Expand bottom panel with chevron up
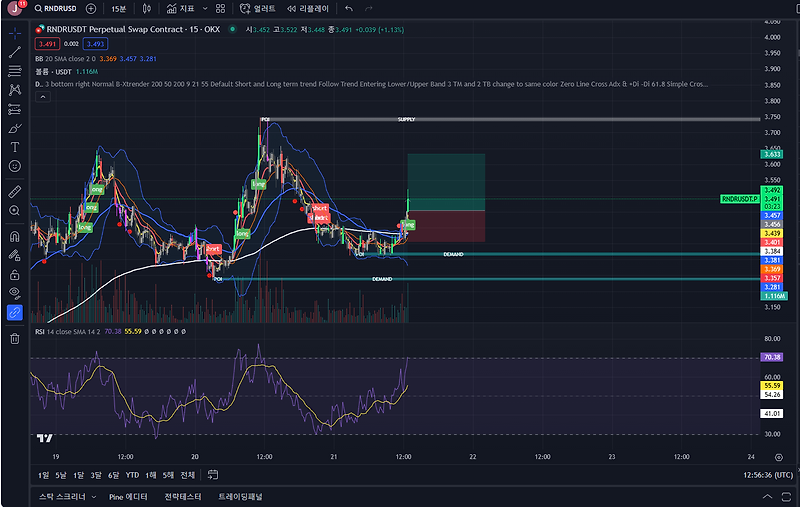 tap(767, 497)
